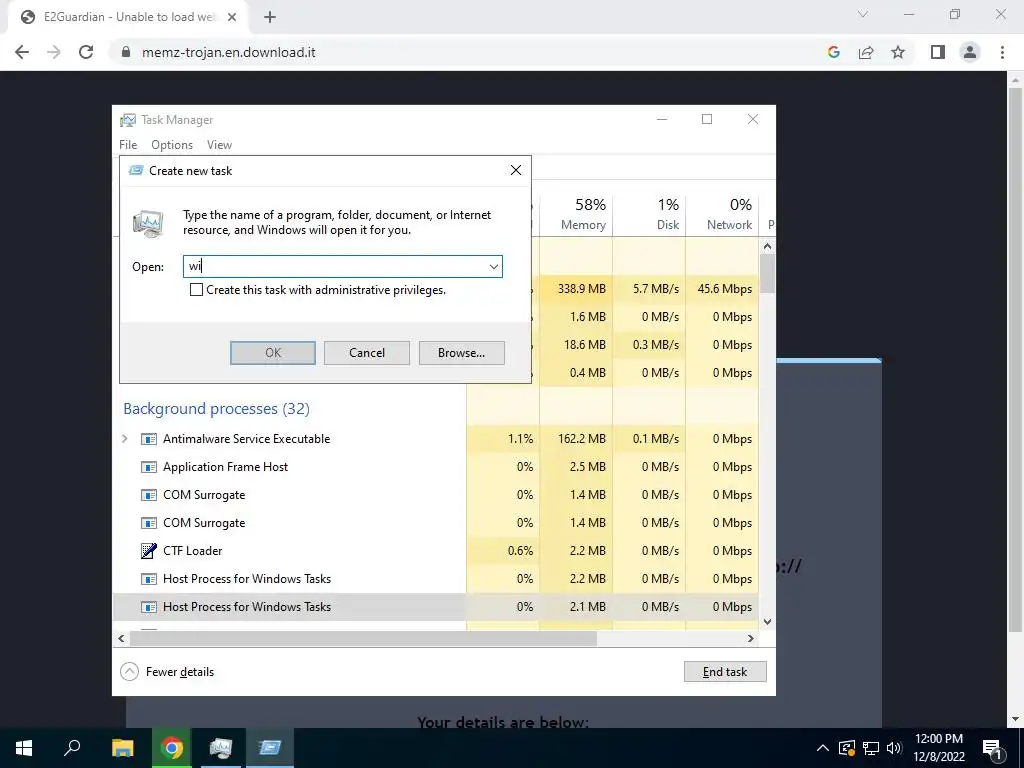Click the address bar URL
Image resolution: width=1024 pixels, height=768 pixels.
point(229,52)
